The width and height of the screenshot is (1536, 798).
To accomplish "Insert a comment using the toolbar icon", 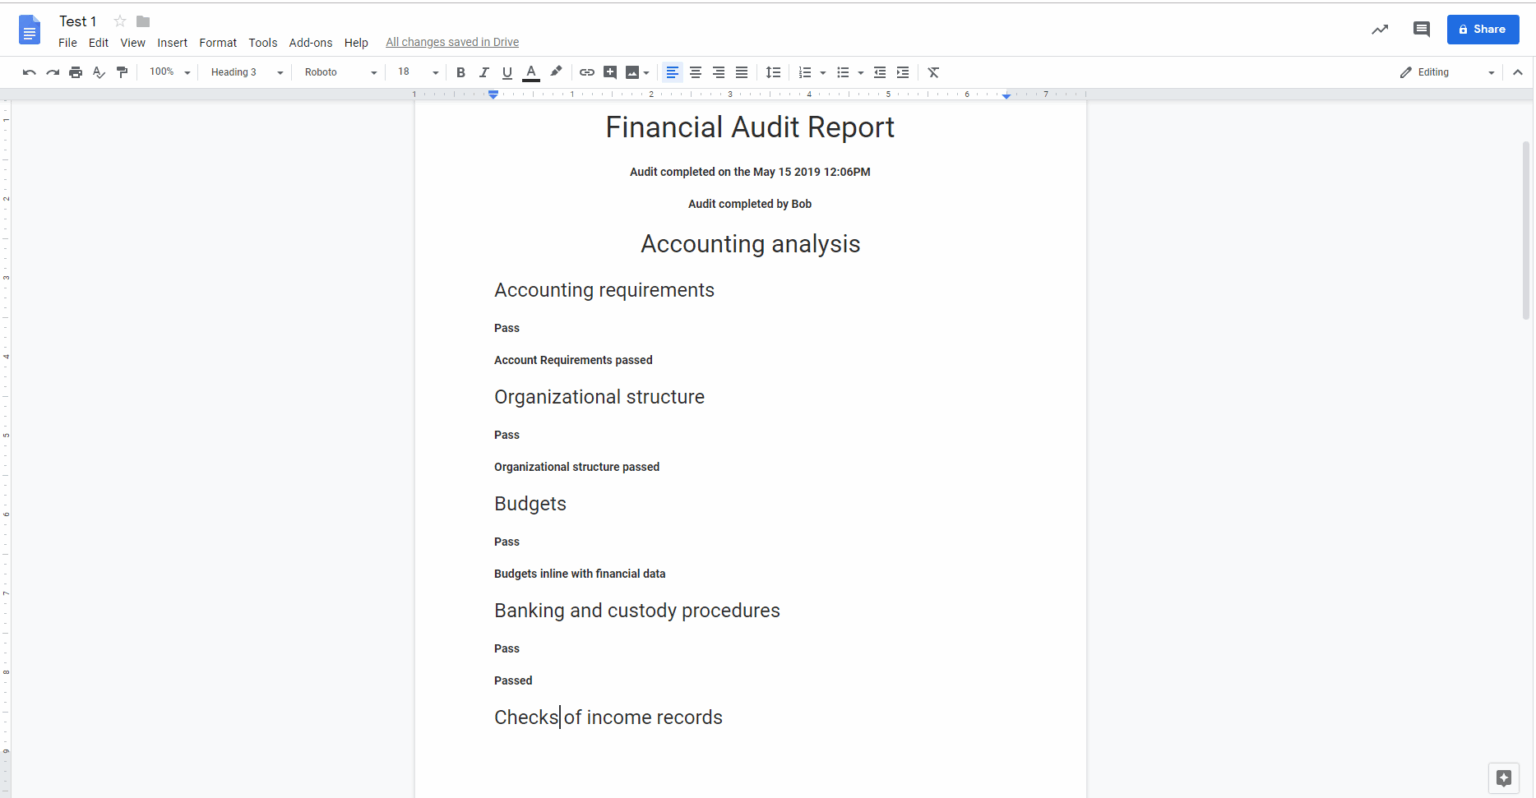I will [x=610, y=71].
